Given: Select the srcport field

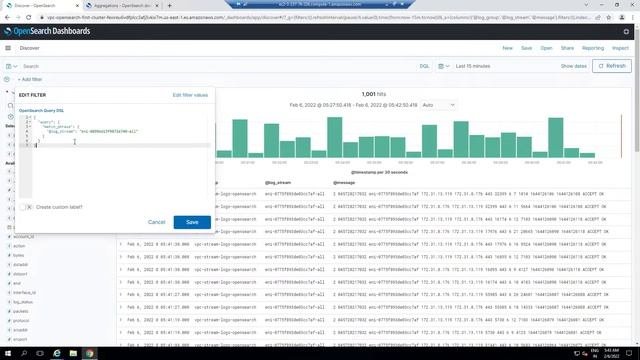Looking at the screenshot, I should 20,340.
